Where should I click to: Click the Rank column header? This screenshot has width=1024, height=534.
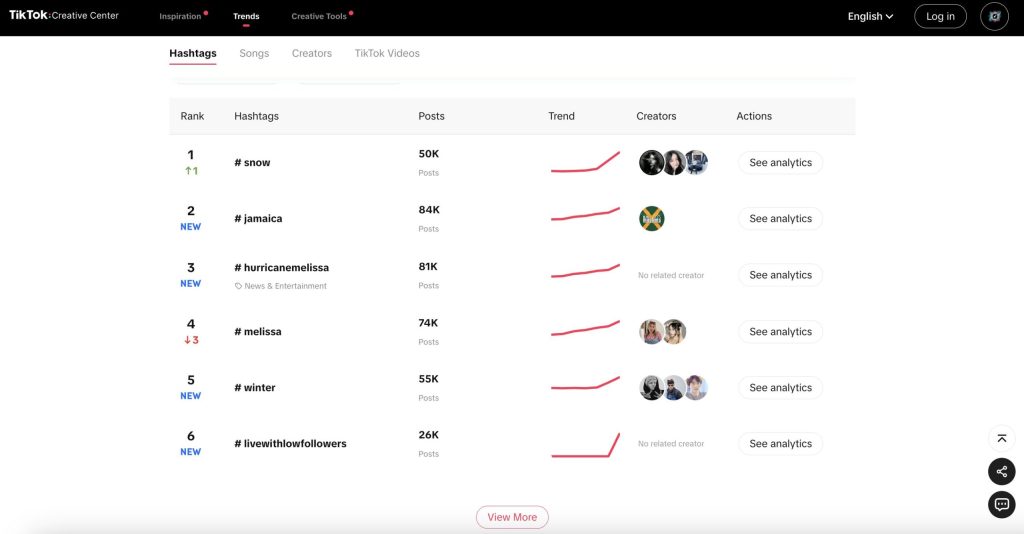[x=192, y=116]
